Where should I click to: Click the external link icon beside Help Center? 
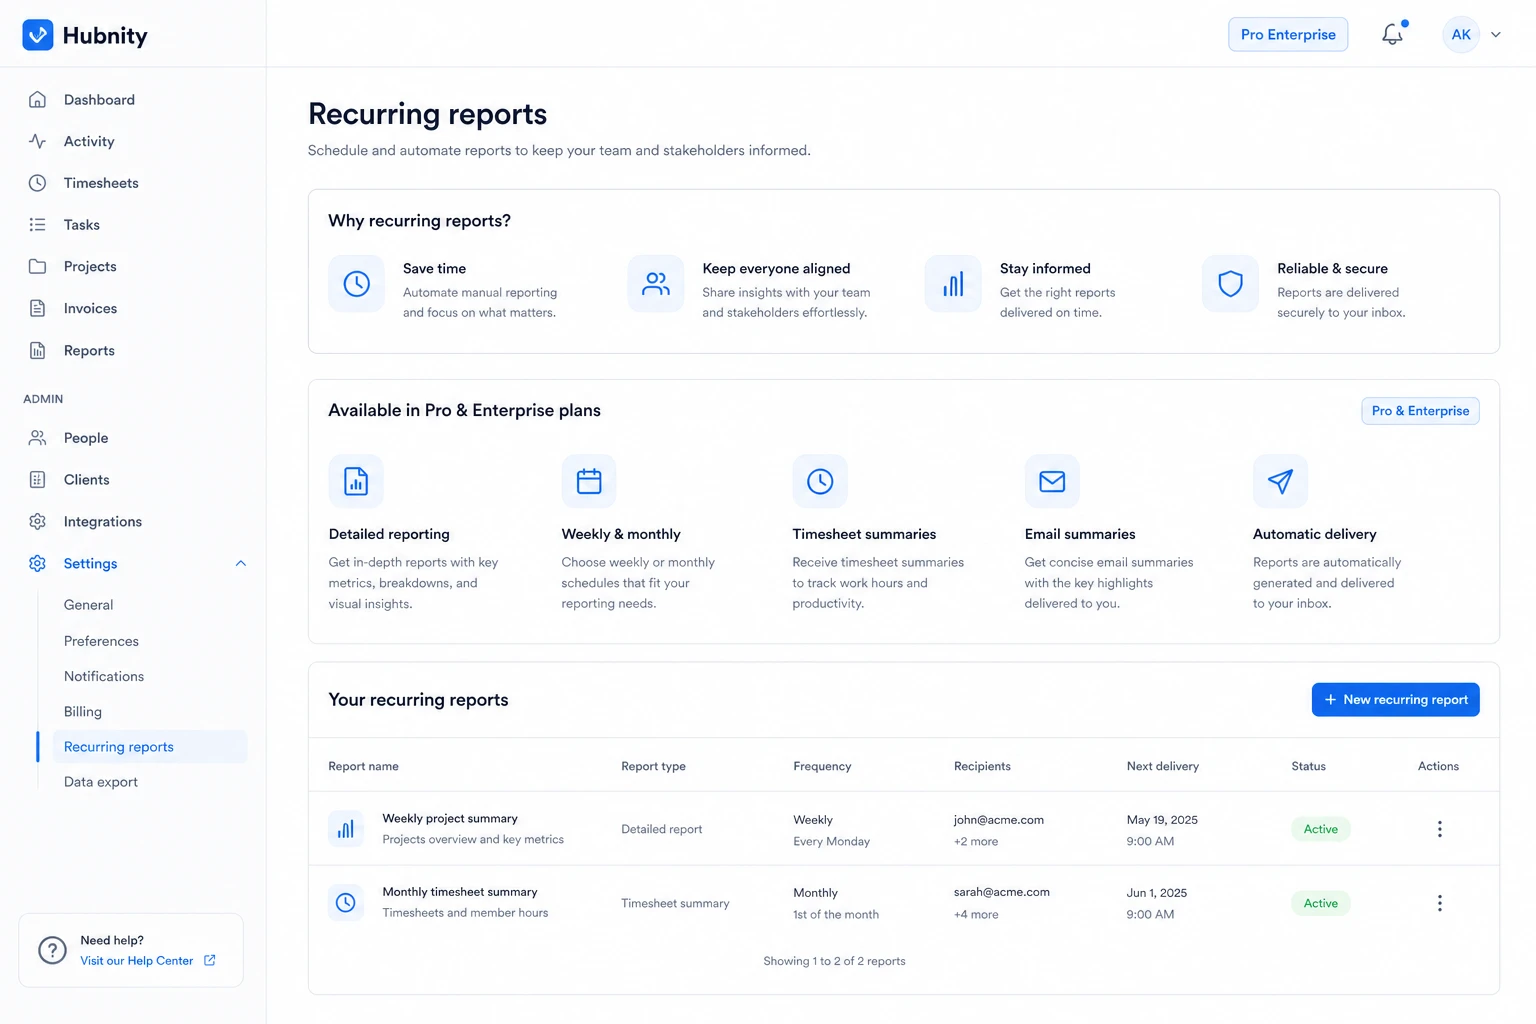(210, 961)
